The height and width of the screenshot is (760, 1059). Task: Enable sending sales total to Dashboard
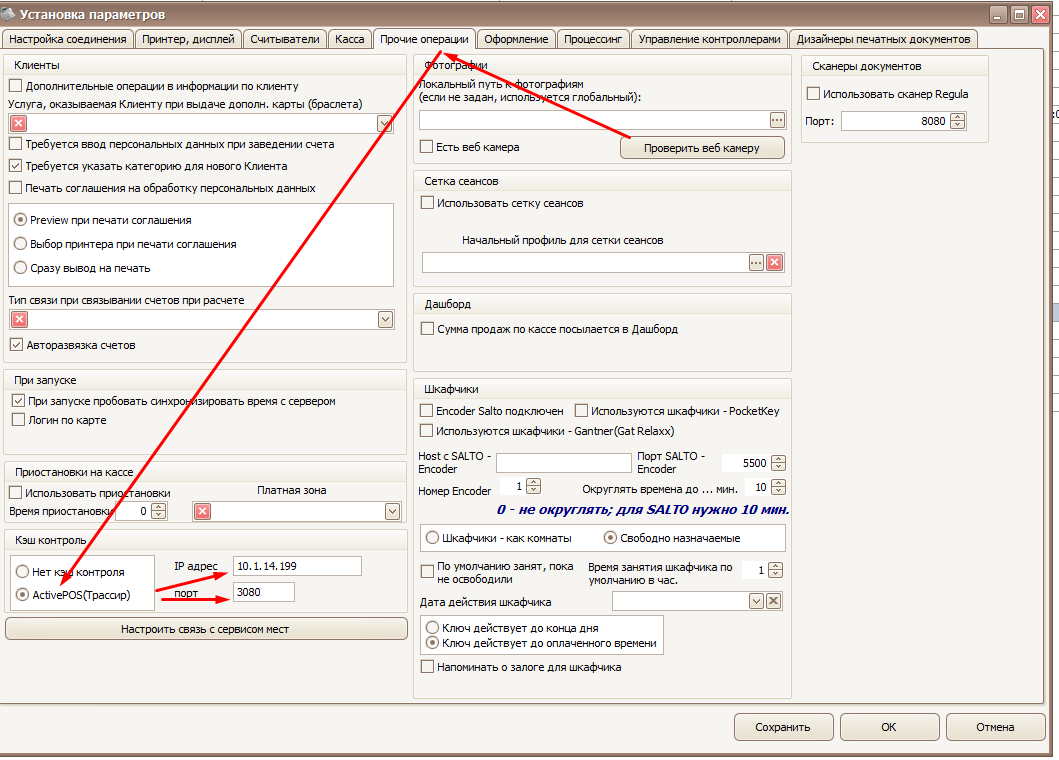click(x=427, y=329)
